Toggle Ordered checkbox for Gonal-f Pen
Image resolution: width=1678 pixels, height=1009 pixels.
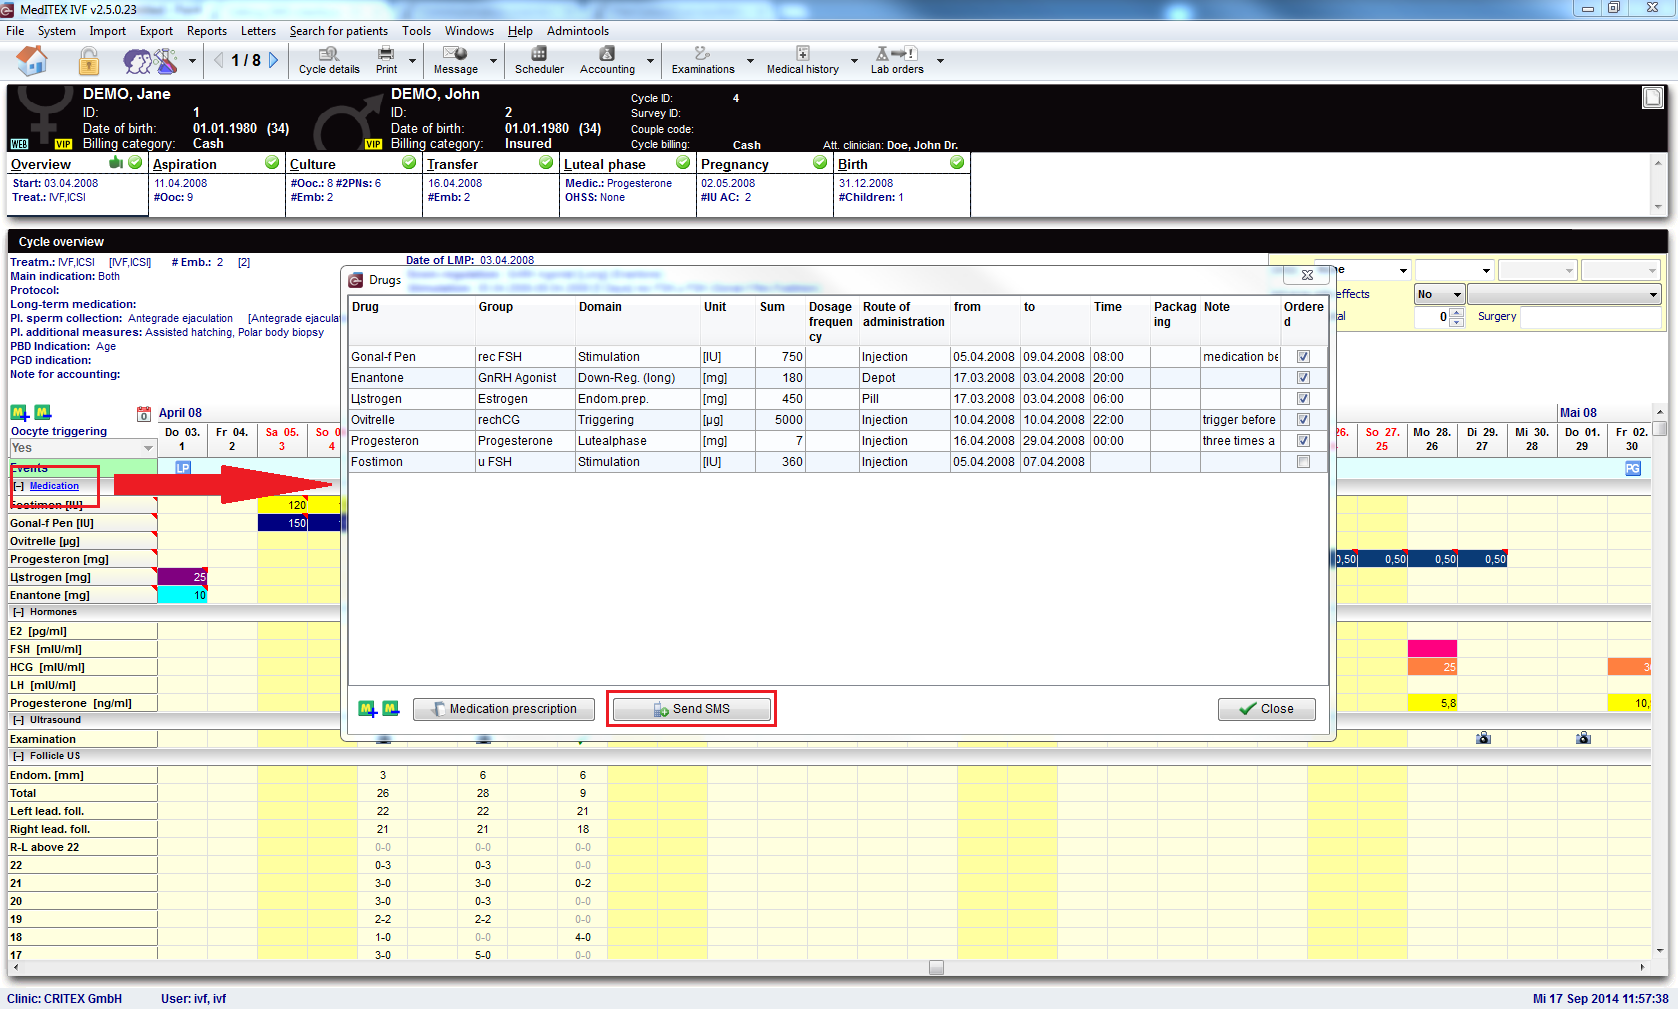(1303, 357)
